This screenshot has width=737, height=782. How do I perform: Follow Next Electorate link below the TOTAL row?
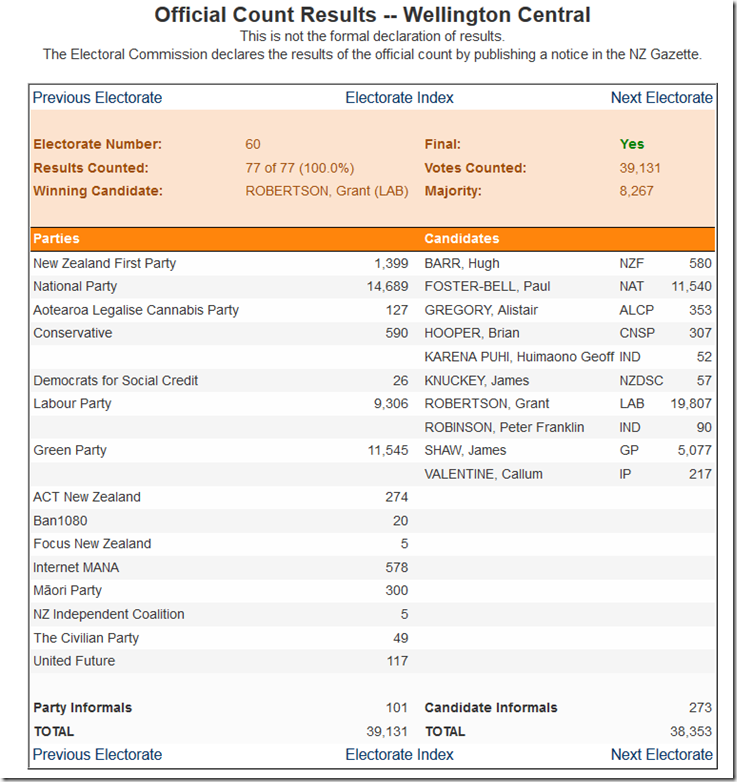[661, 754]
